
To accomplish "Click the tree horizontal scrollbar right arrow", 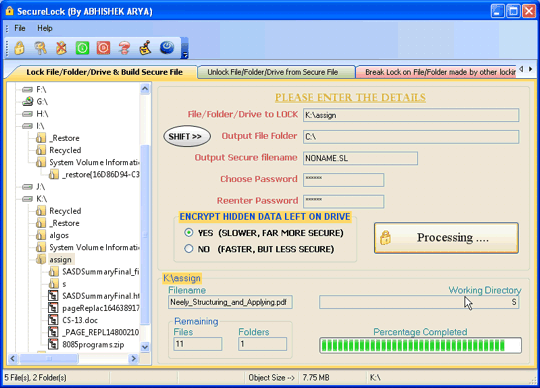I will [134, 359].
